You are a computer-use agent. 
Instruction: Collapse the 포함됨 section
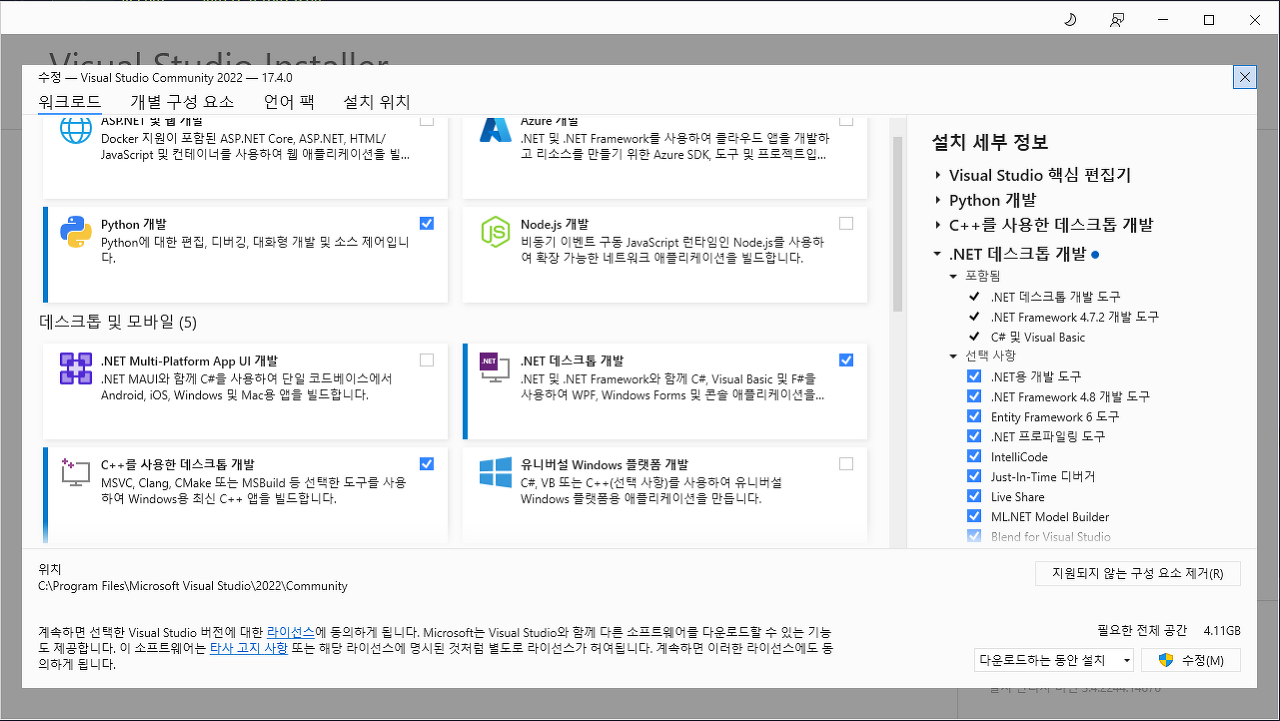(x=954, y=276)
